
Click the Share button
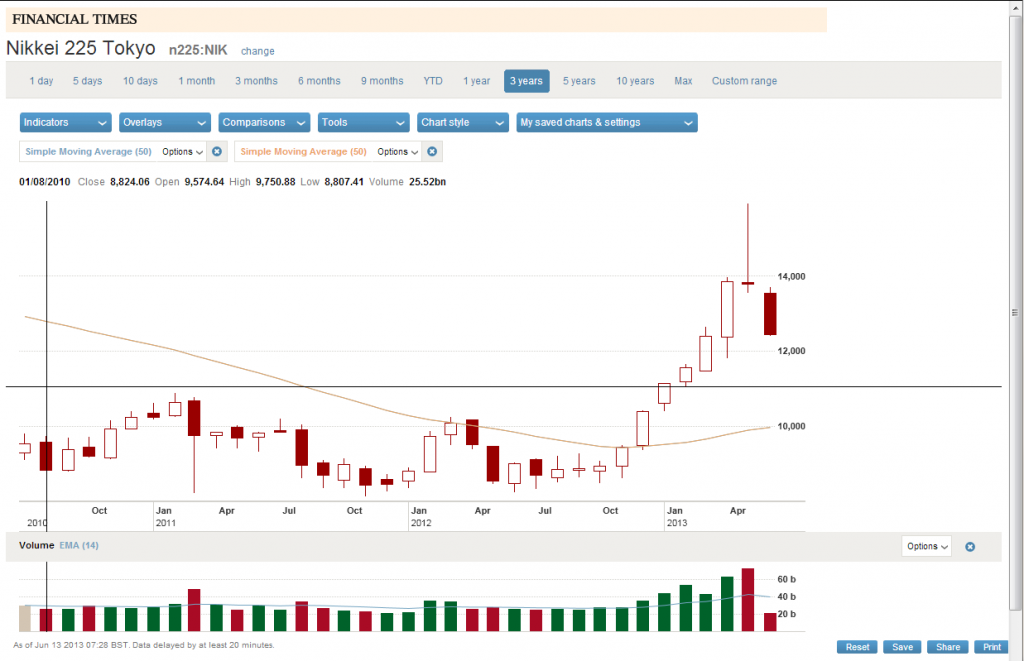click(x=948, y=647)
